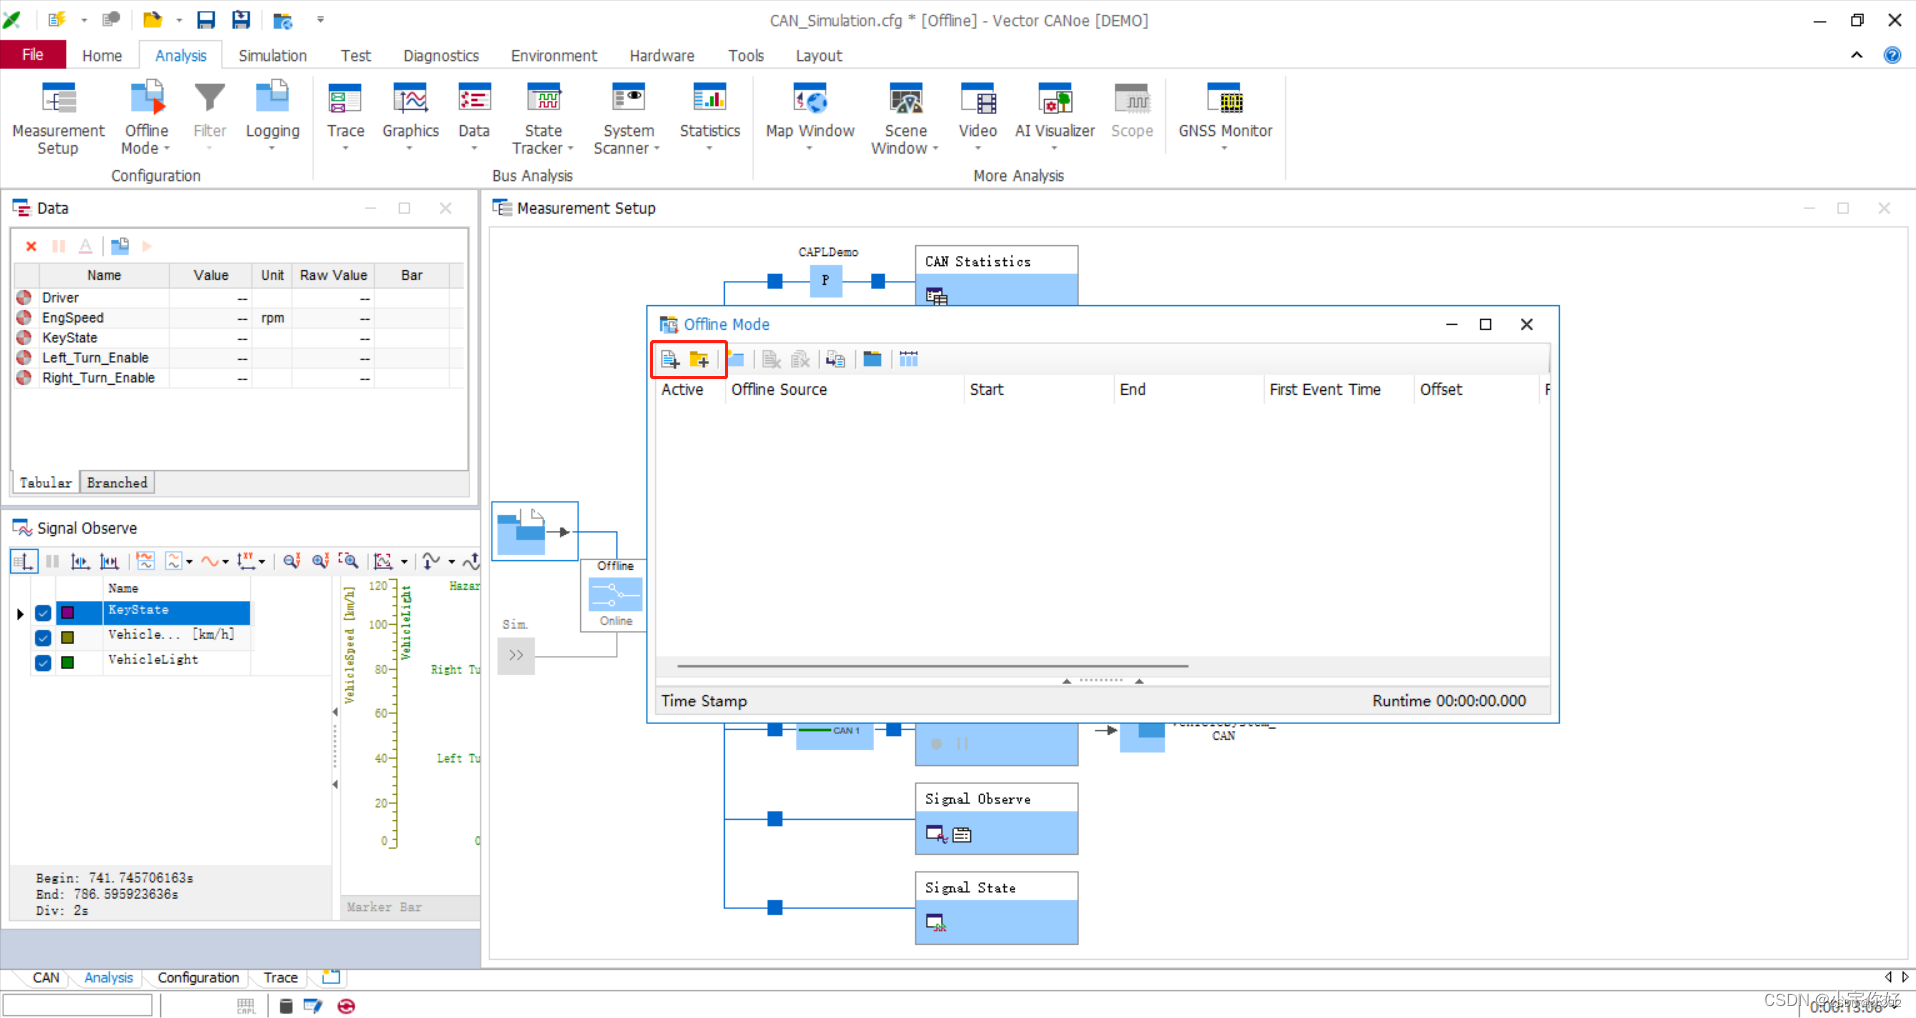Switch to the Diagnostics ribbon tab
This screenshot has width=1916, height=1018.
click(x=441, y=56)
